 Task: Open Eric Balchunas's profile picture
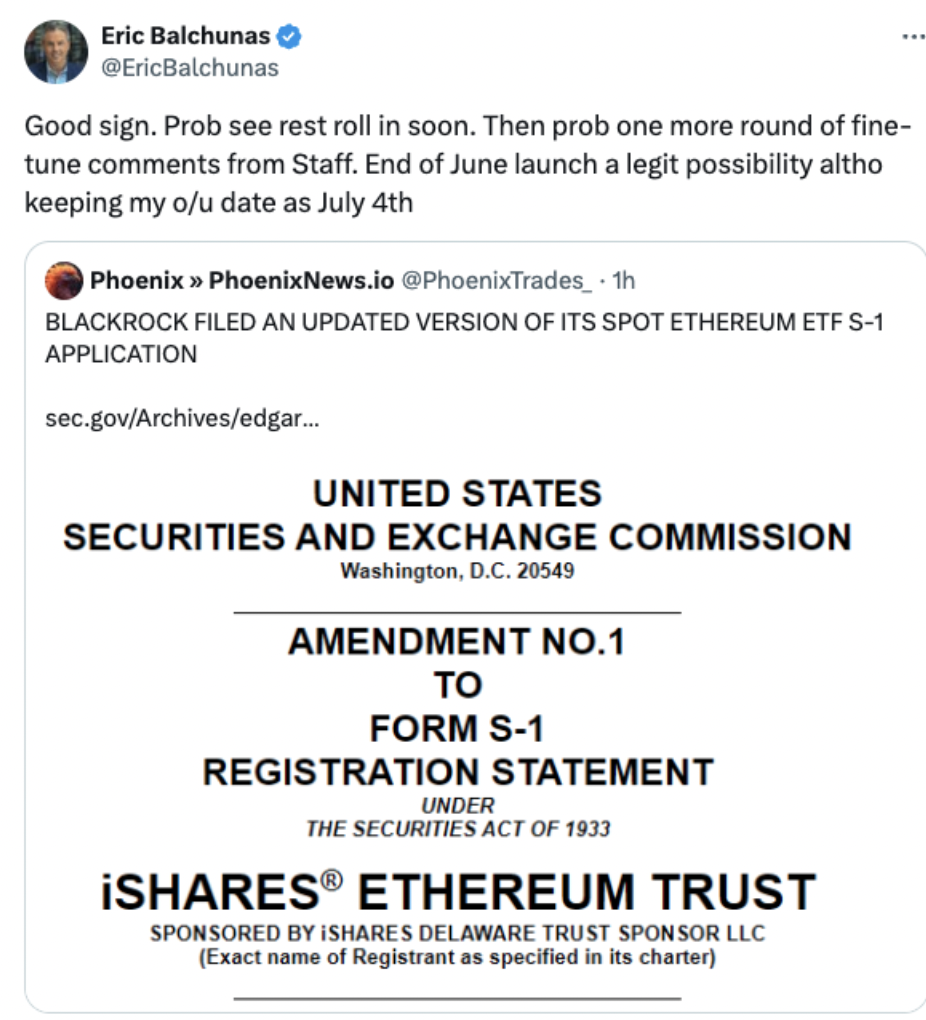(56, 51)
